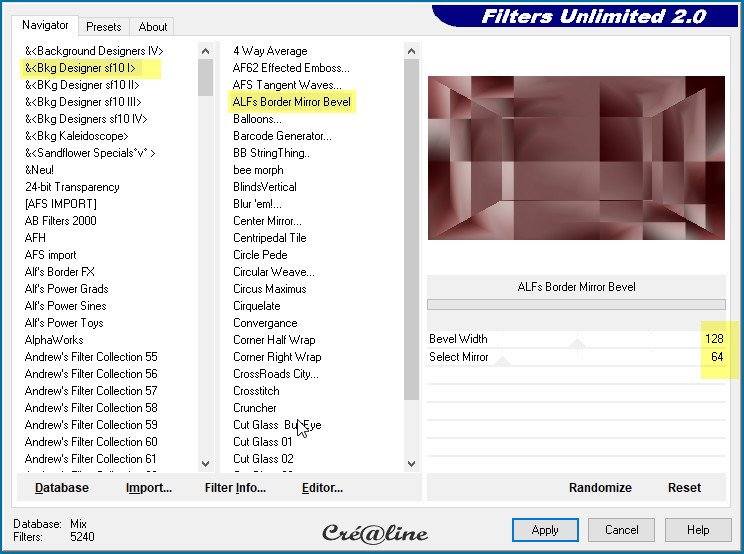The height and width of the screenshot is (554, 744).
Task: Adjust the Bevel Width slider
Action: pyautogui.click(x=576, y=343)
